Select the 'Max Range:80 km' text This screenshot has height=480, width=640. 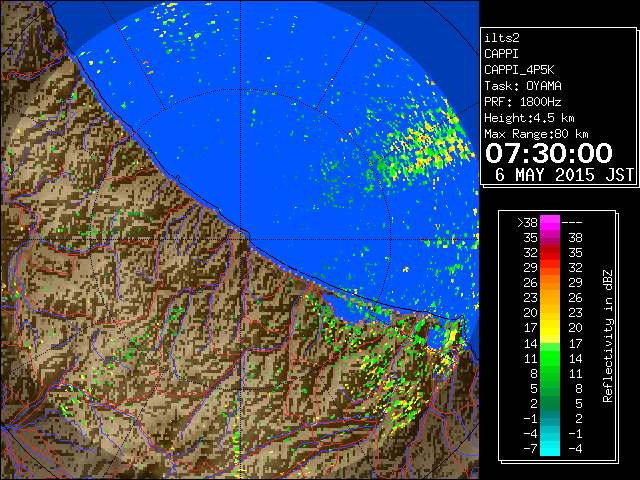pos(536,134)
